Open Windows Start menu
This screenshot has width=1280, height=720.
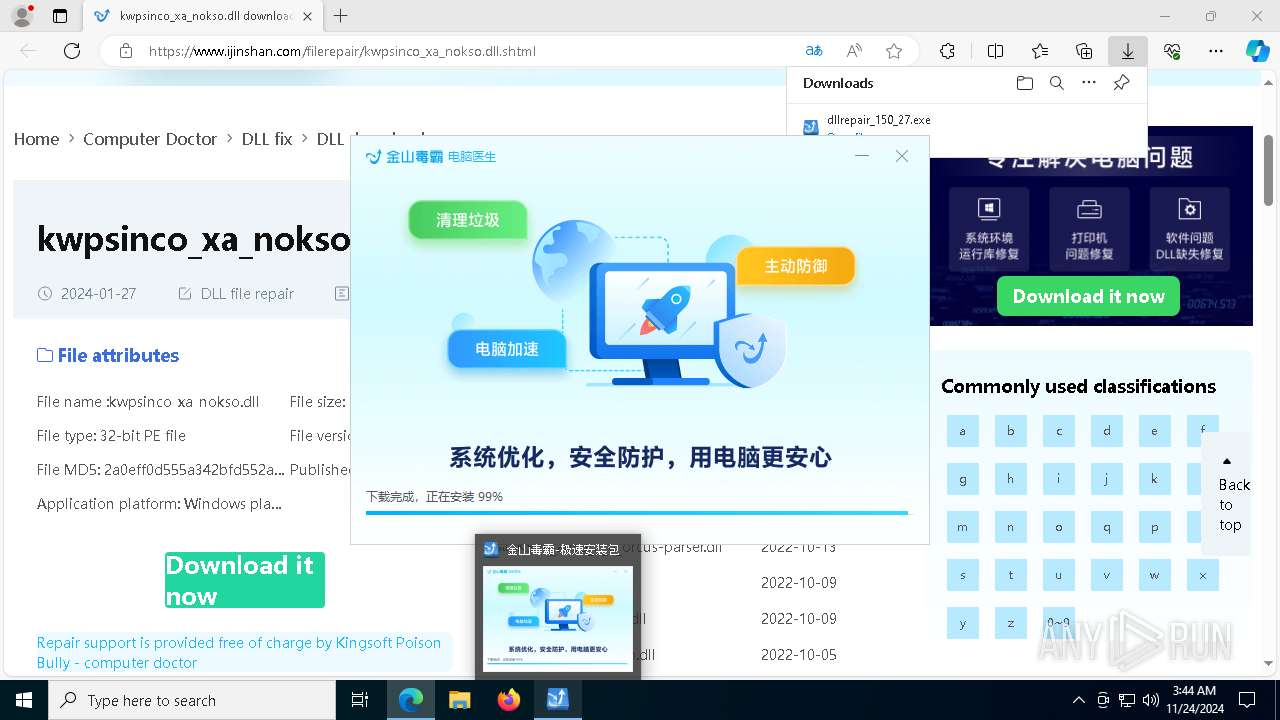click(x=23, y=700)
